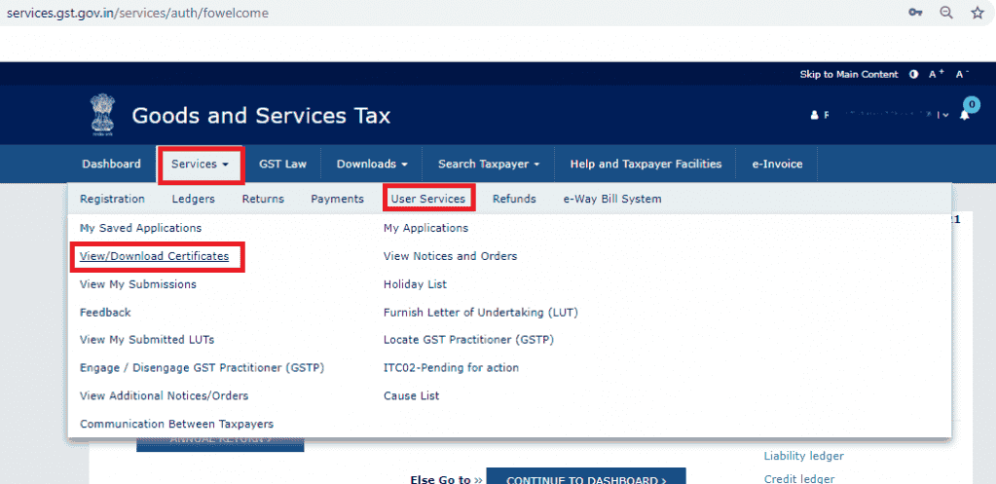Expand the Downloads dropdown menu
Screen dimensions: 996x484
[x=371, y=164]
